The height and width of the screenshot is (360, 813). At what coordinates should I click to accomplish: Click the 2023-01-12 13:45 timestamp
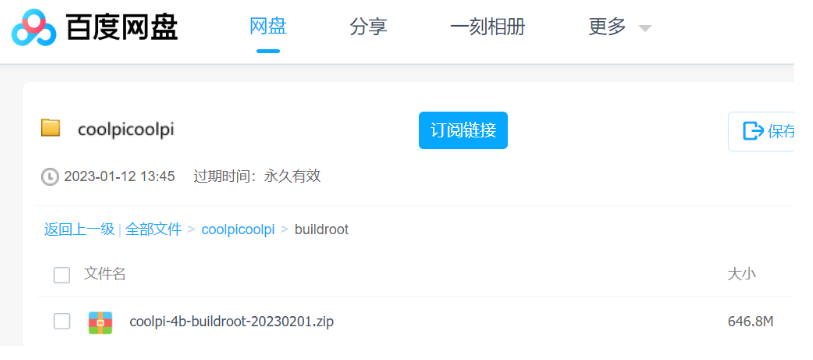click(x=119, y=176)
